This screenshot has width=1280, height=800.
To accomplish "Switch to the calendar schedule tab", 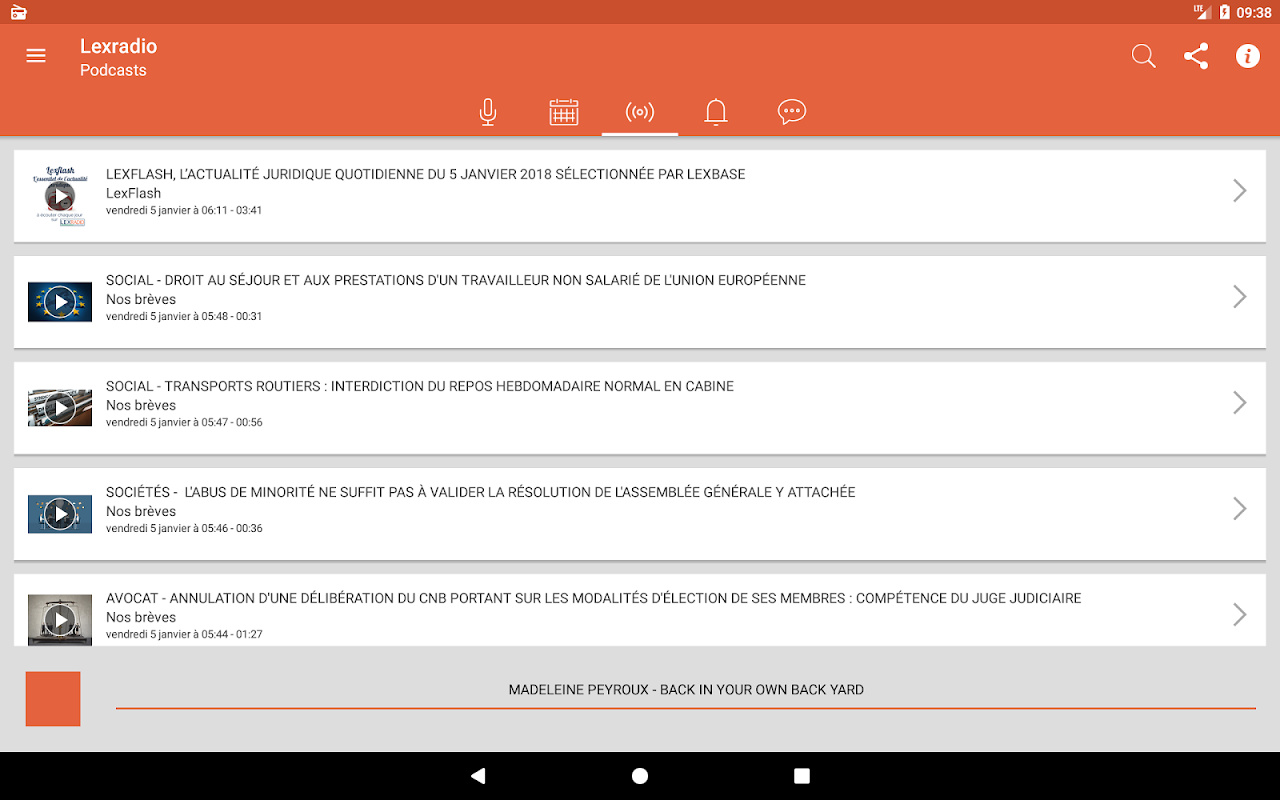I will [x=564, y=112].
